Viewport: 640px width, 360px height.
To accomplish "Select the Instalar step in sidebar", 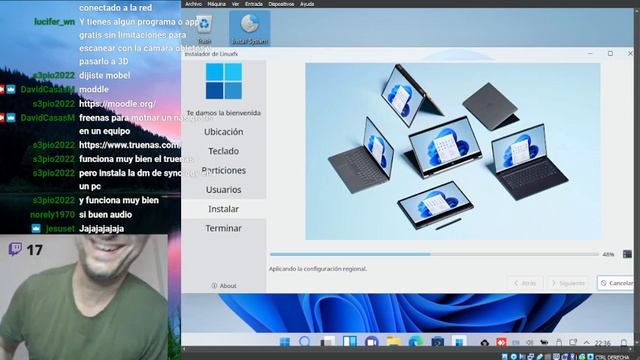I will coord(224,209).
